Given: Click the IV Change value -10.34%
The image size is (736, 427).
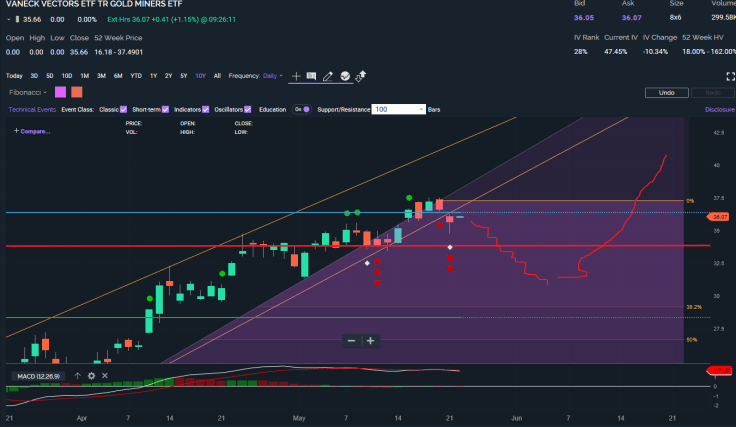Looking at the screenshot, I should (x=655, y=52).
